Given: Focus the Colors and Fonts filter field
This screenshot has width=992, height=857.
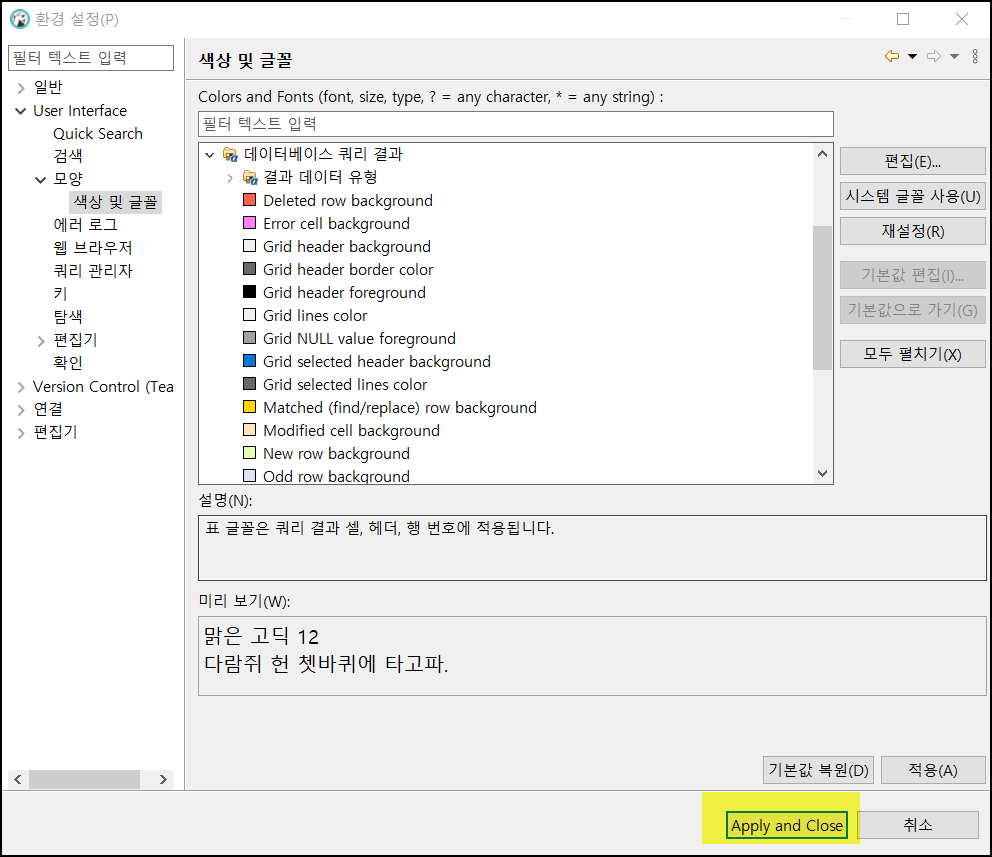Looking at the screenshot, I should (516, 124).
